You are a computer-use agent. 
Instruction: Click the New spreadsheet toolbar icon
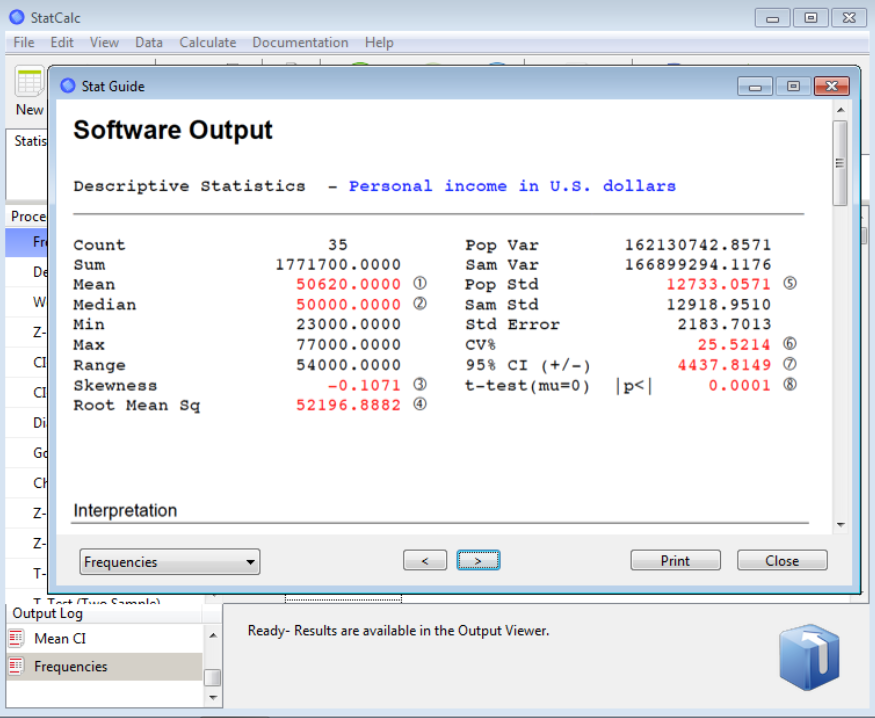pyautogui.click(x=30, y=84)
